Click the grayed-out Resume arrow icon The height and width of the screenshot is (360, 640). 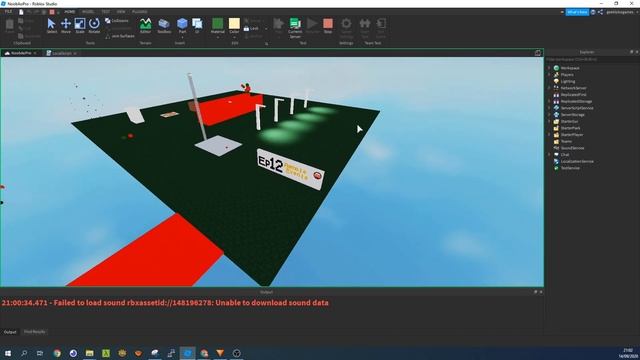[312, 23]
